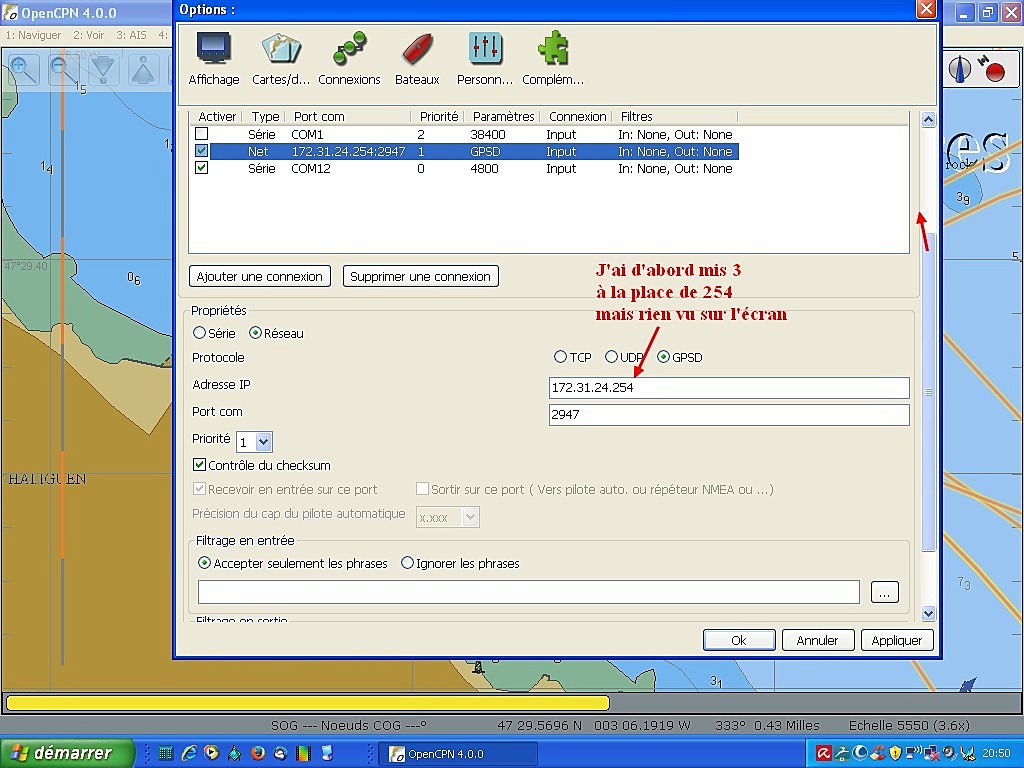Click the zoom out magnifier on chart toolbar
The width and height of the screenshot is (1024, 768).
pyautogui.click(x=63, y=69)
